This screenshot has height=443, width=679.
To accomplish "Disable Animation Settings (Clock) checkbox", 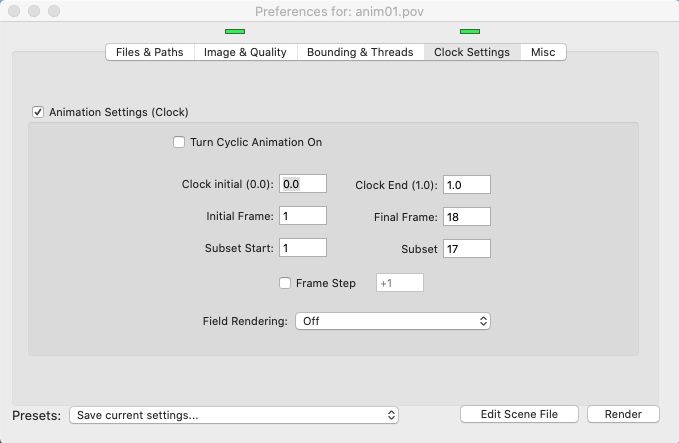I will pos(39,112).
